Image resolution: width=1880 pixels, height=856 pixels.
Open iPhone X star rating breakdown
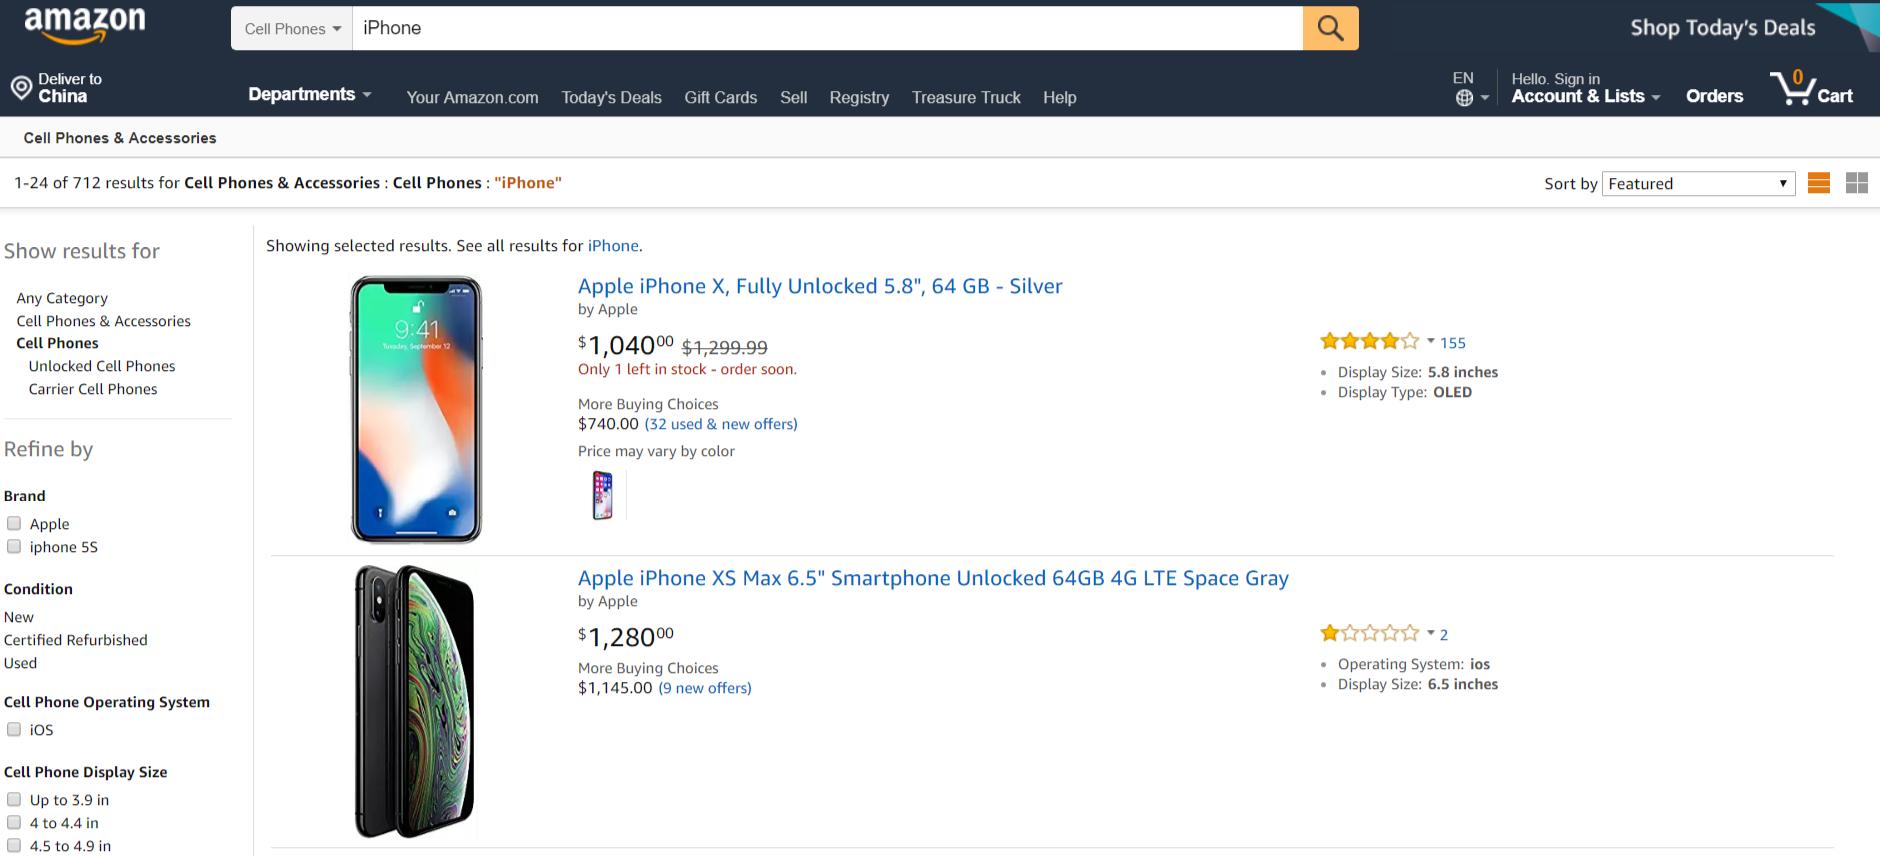(x=1432, y=340)
